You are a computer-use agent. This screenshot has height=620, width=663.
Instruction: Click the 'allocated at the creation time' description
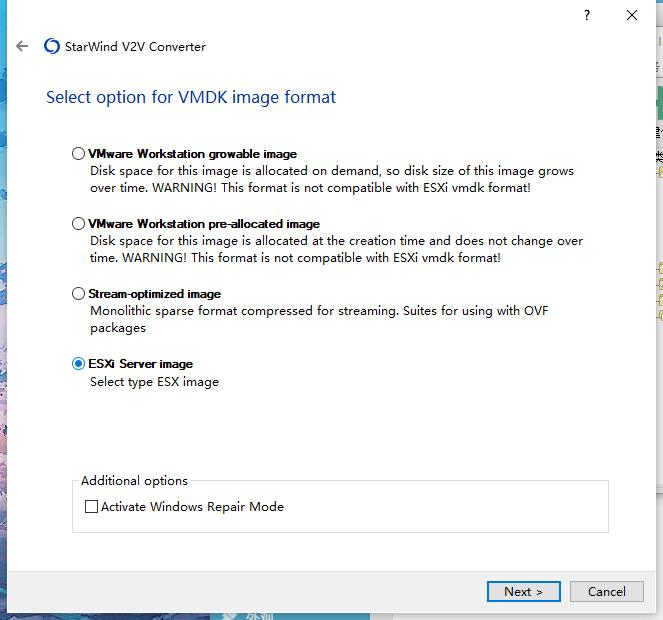[337, 249]
